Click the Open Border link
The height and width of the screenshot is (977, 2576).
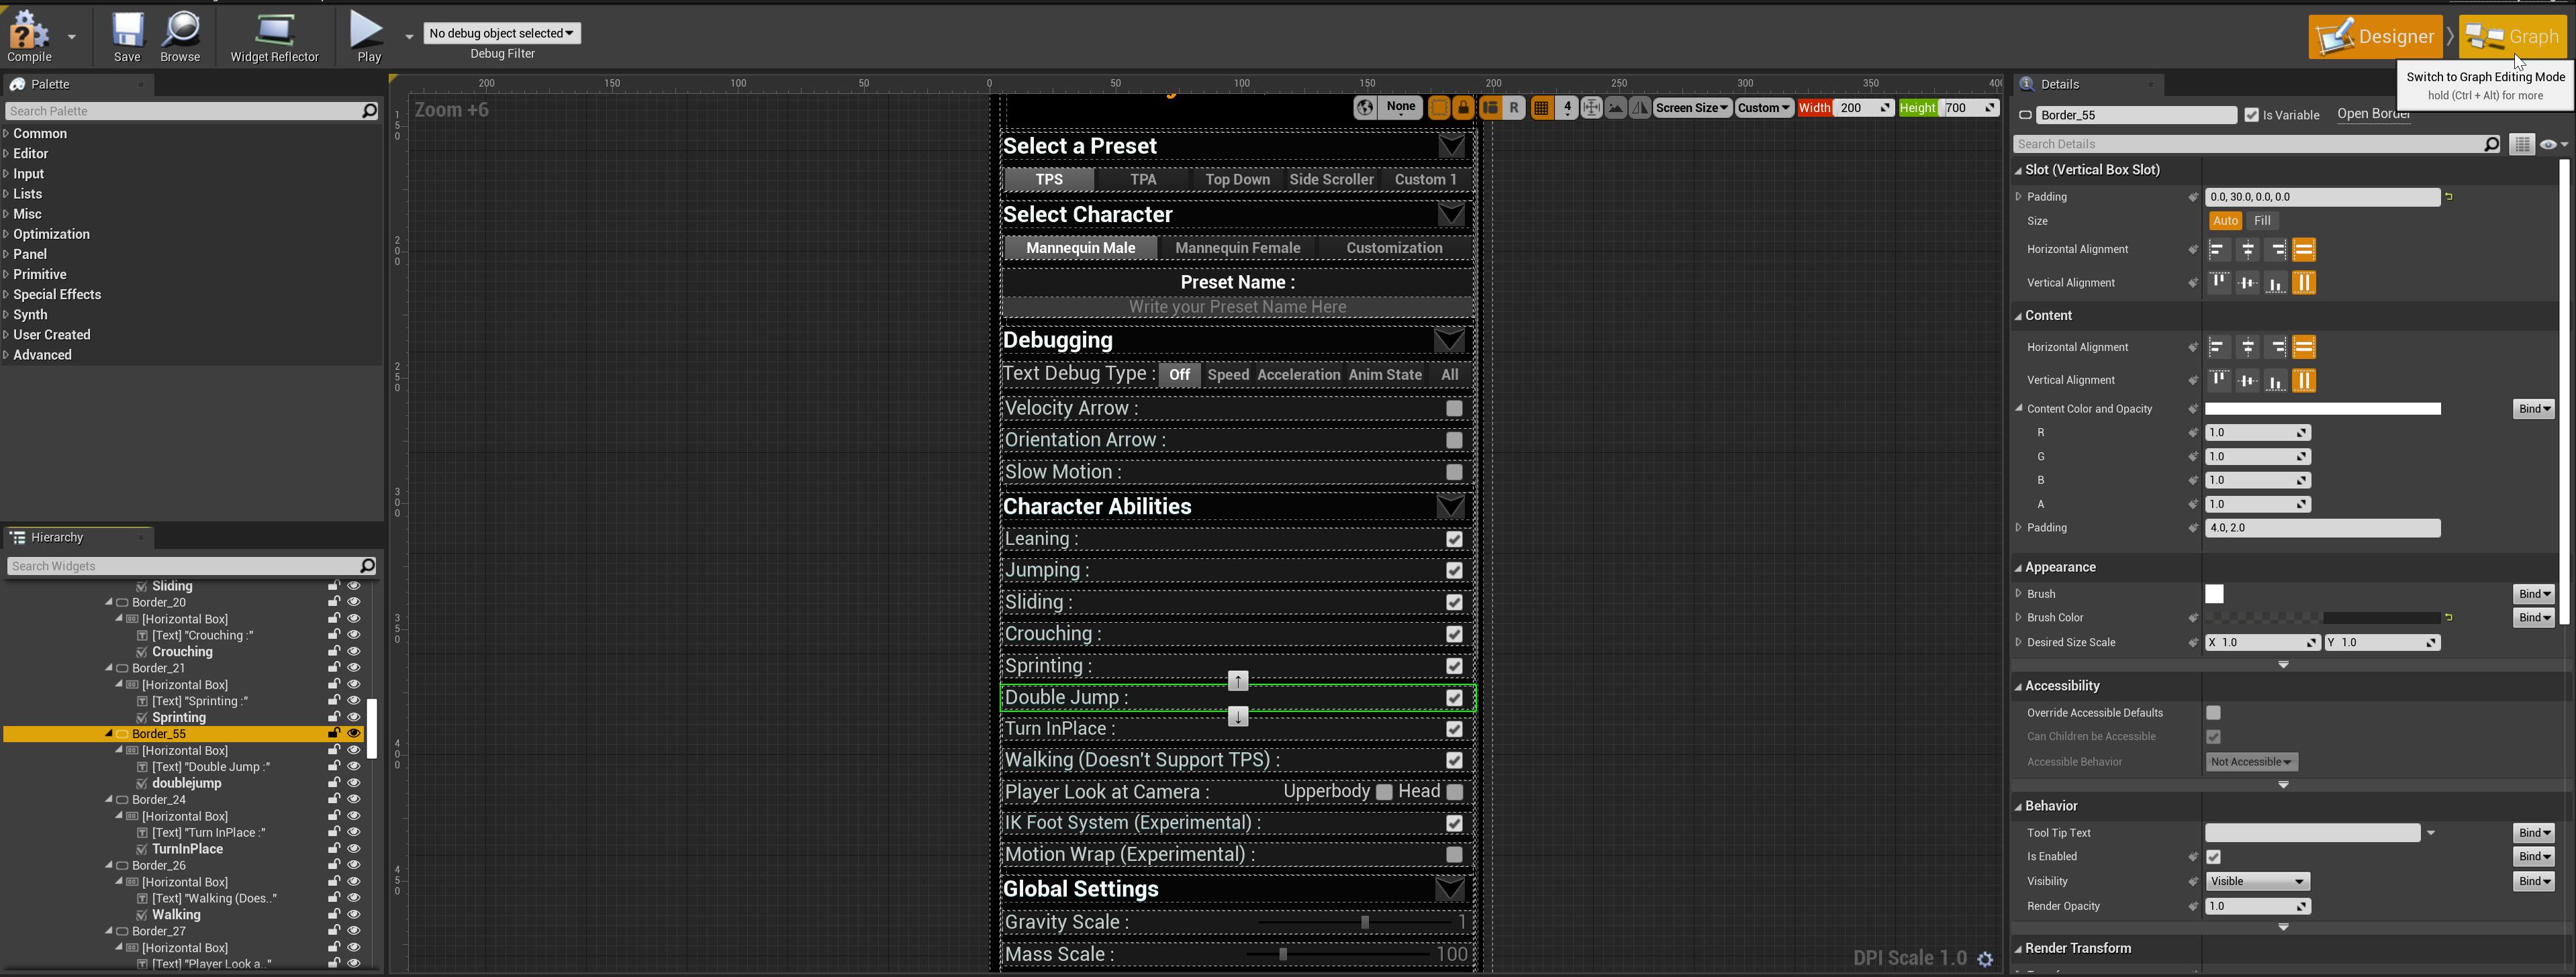tap(2374, 114)
